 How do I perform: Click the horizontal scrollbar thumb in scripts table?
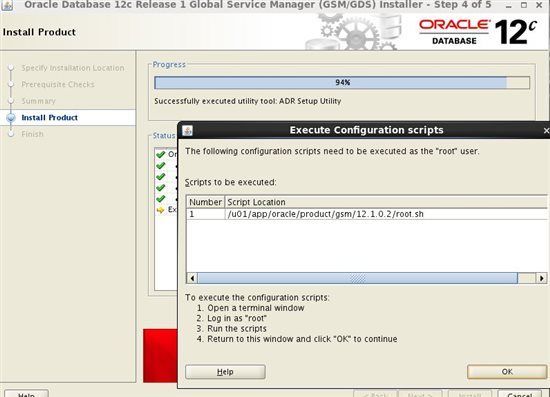pyautogui.click(x=357, y=278)
